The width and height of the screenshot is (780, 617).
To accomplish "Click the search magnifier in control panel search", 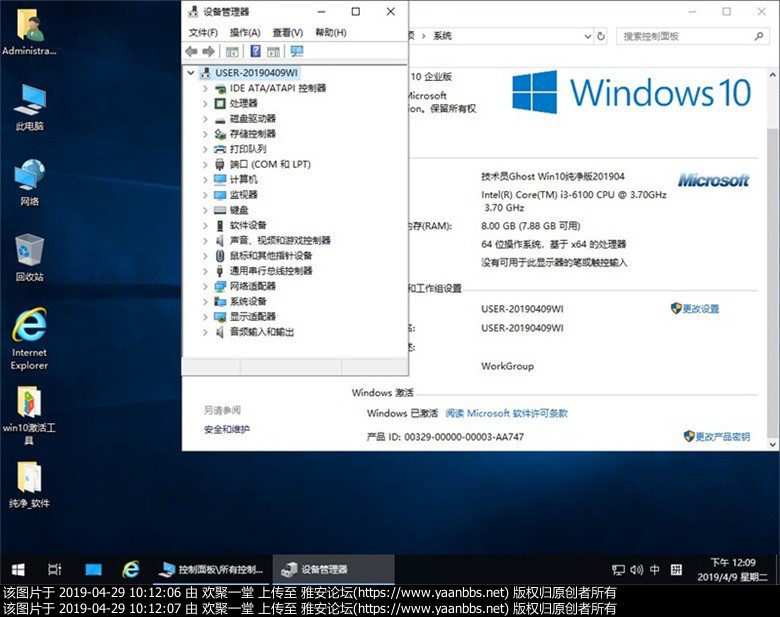I will [x=759, y=36].
